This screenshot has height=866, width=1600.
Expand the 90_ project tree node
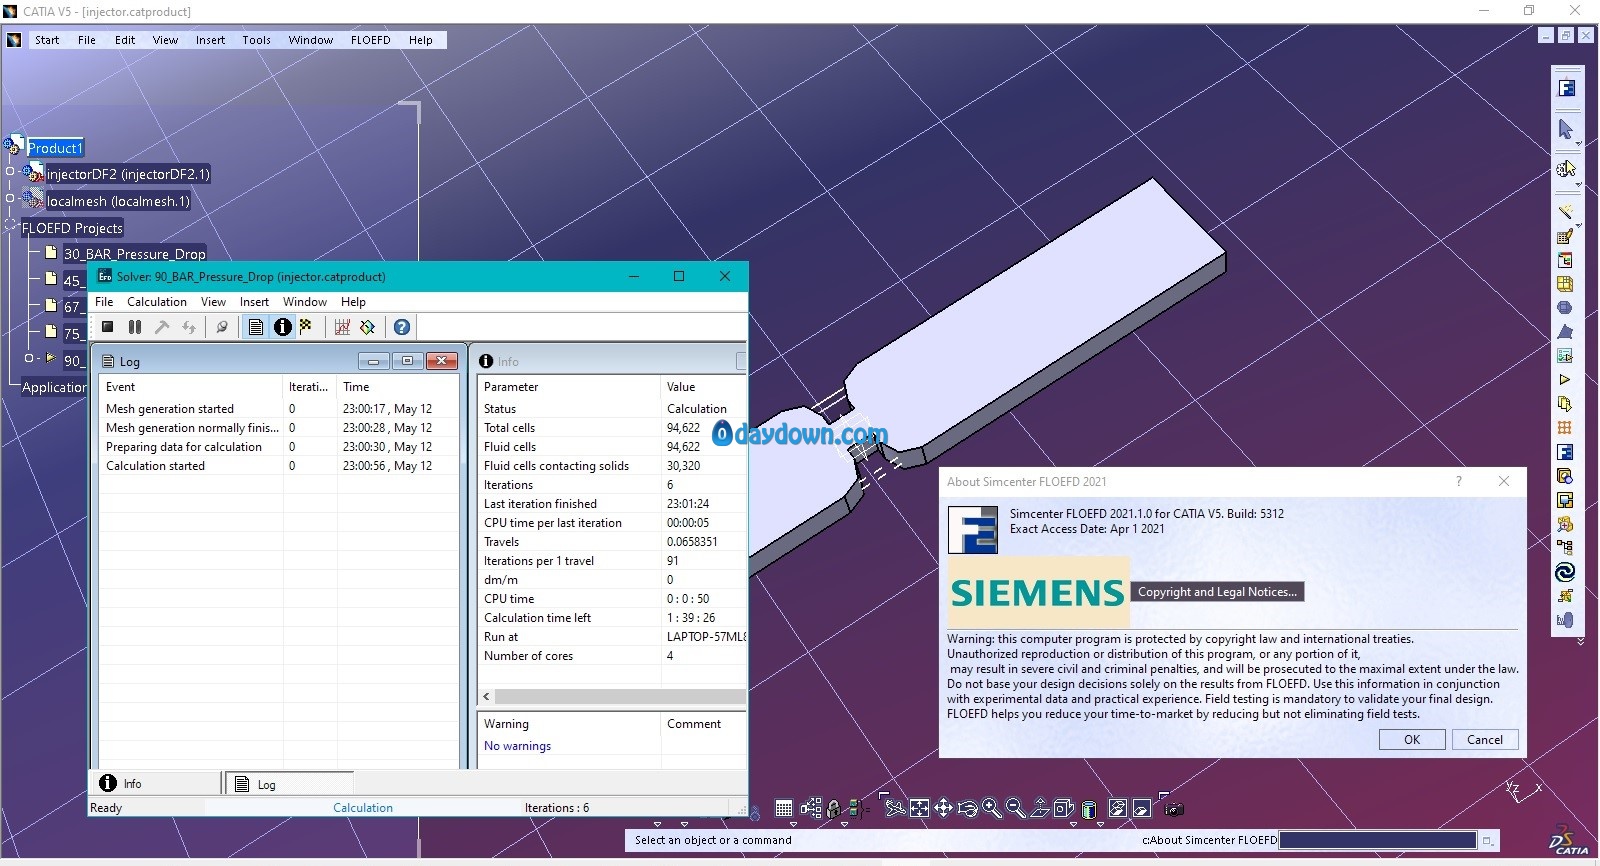pyautogui.click(x=28, y=358)
